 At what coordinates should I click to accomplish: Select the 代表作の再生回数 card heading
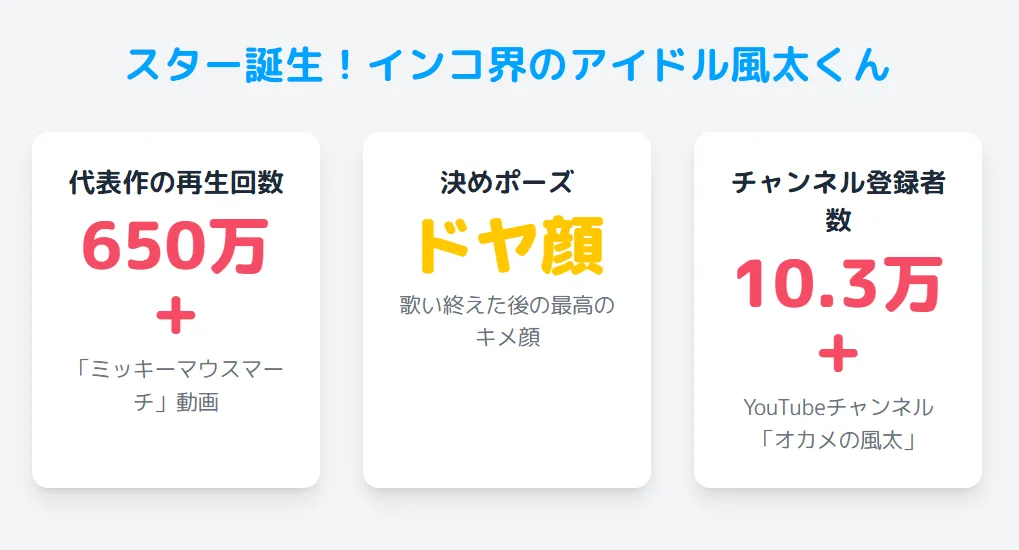click(176, 183)
